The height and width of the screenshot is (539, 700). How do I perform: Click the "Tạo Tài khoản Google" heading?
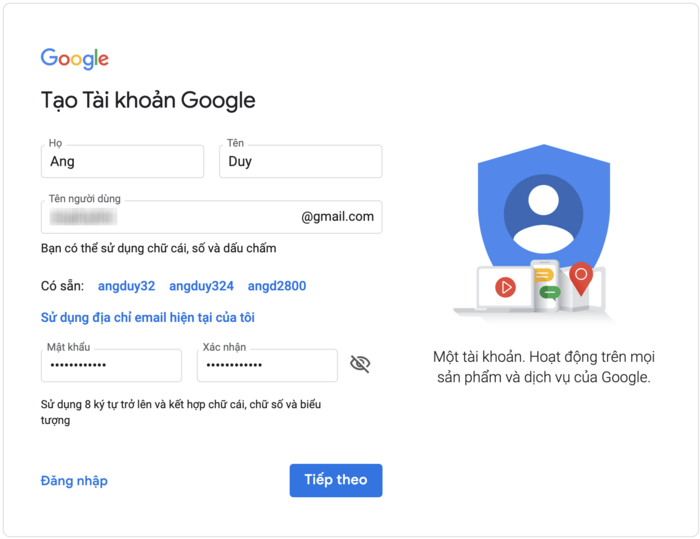click(x=148, y=101)
